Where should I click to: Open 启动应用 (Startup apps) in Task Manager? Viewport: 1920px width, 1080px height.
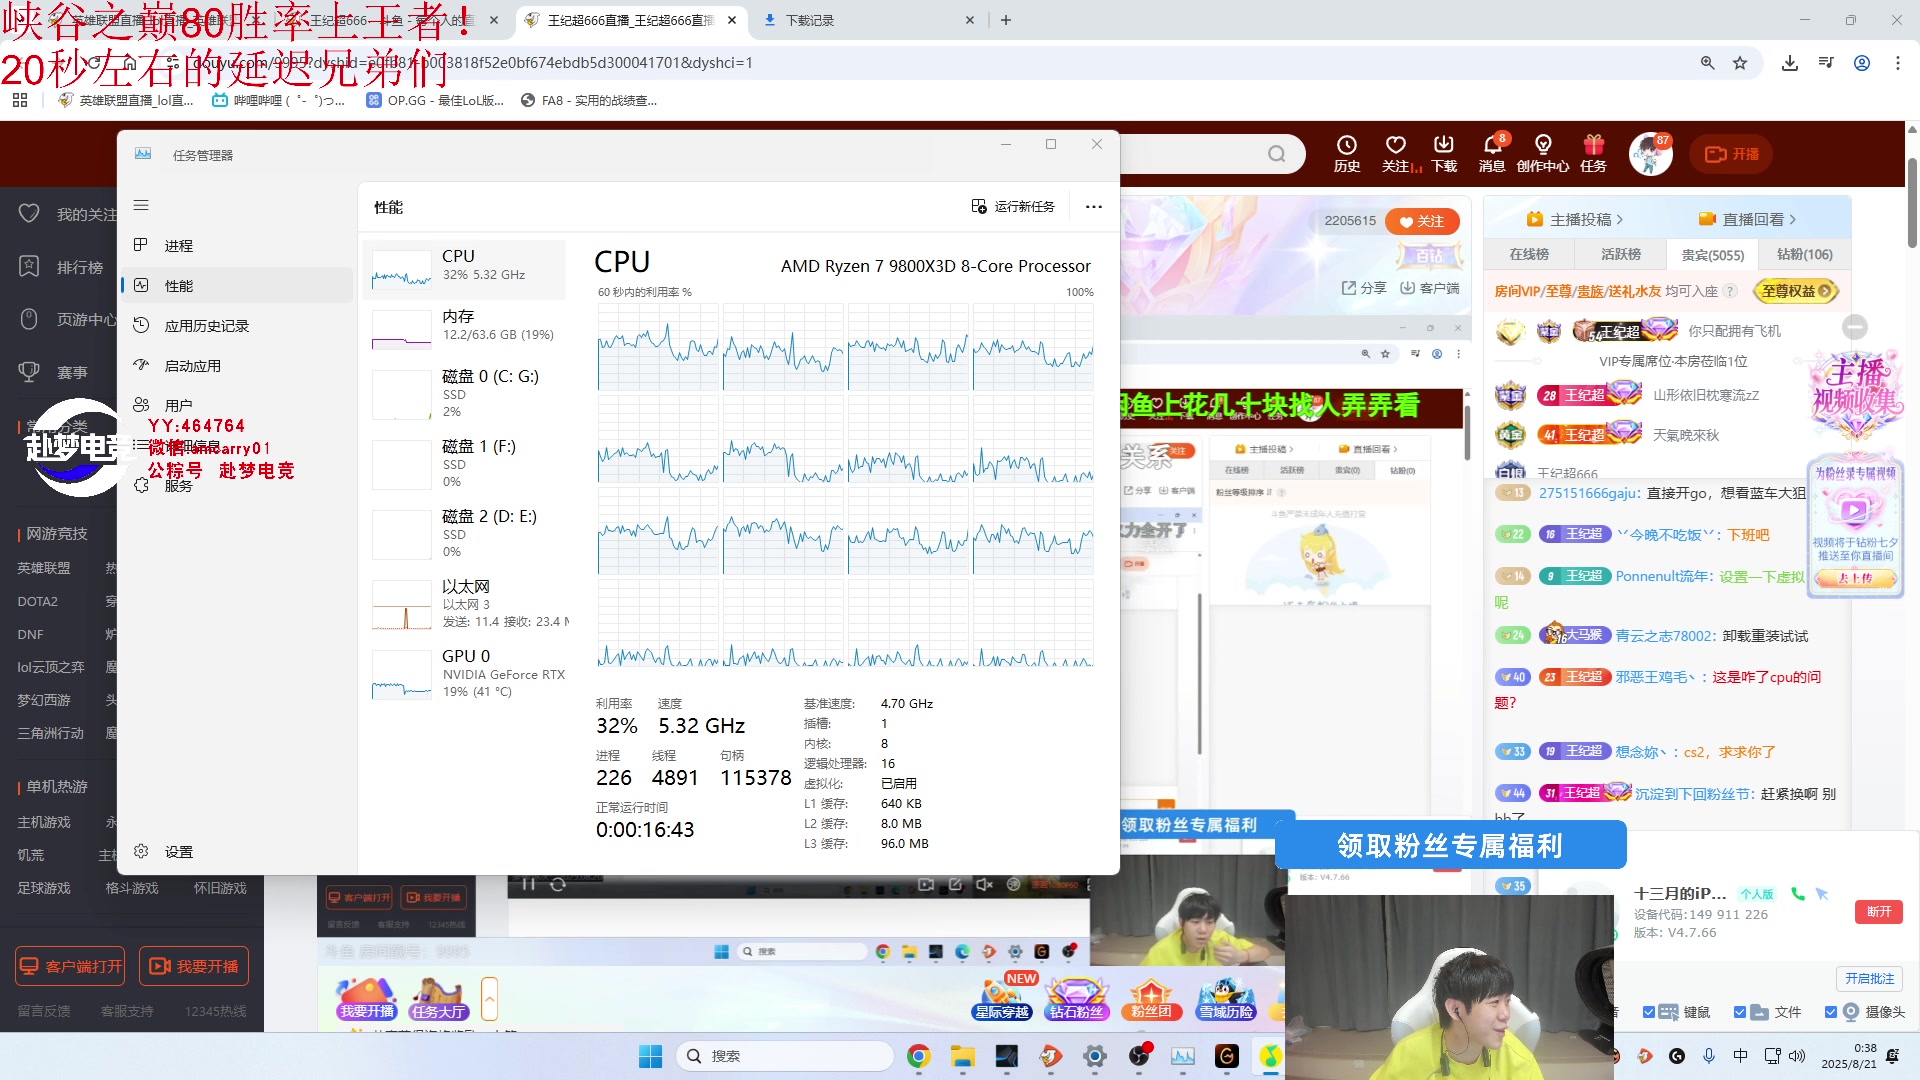(237, 365)
